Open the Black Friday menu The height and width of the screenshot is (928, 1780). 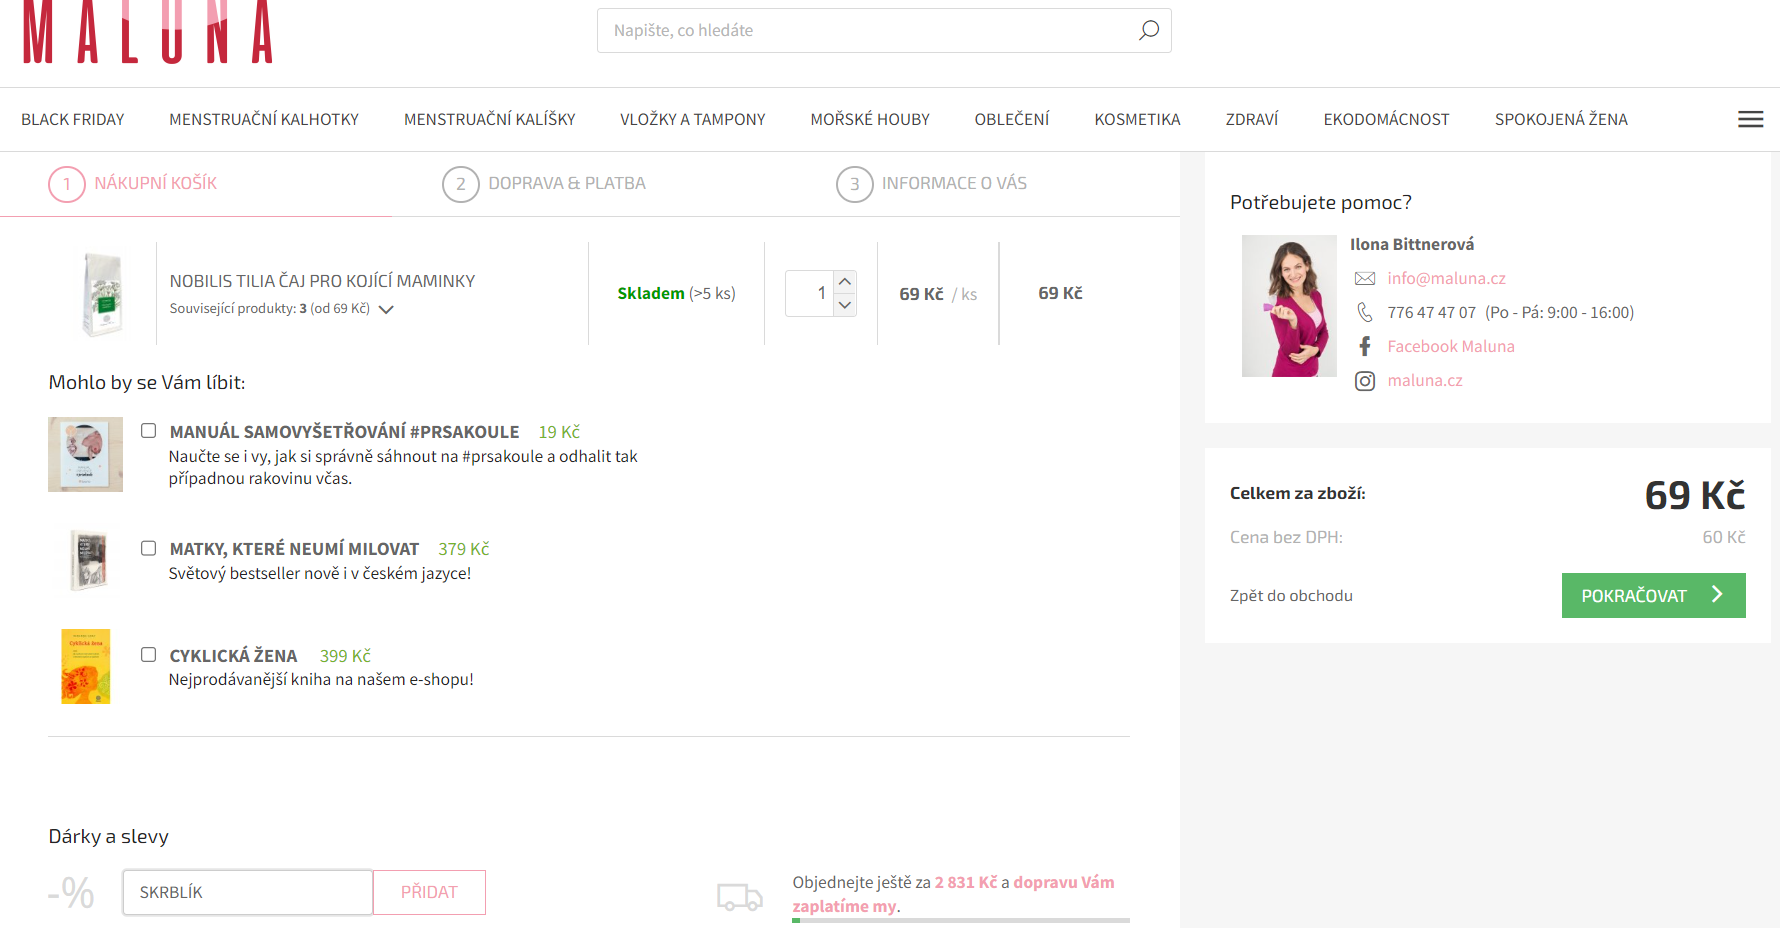tap(73, 119)
